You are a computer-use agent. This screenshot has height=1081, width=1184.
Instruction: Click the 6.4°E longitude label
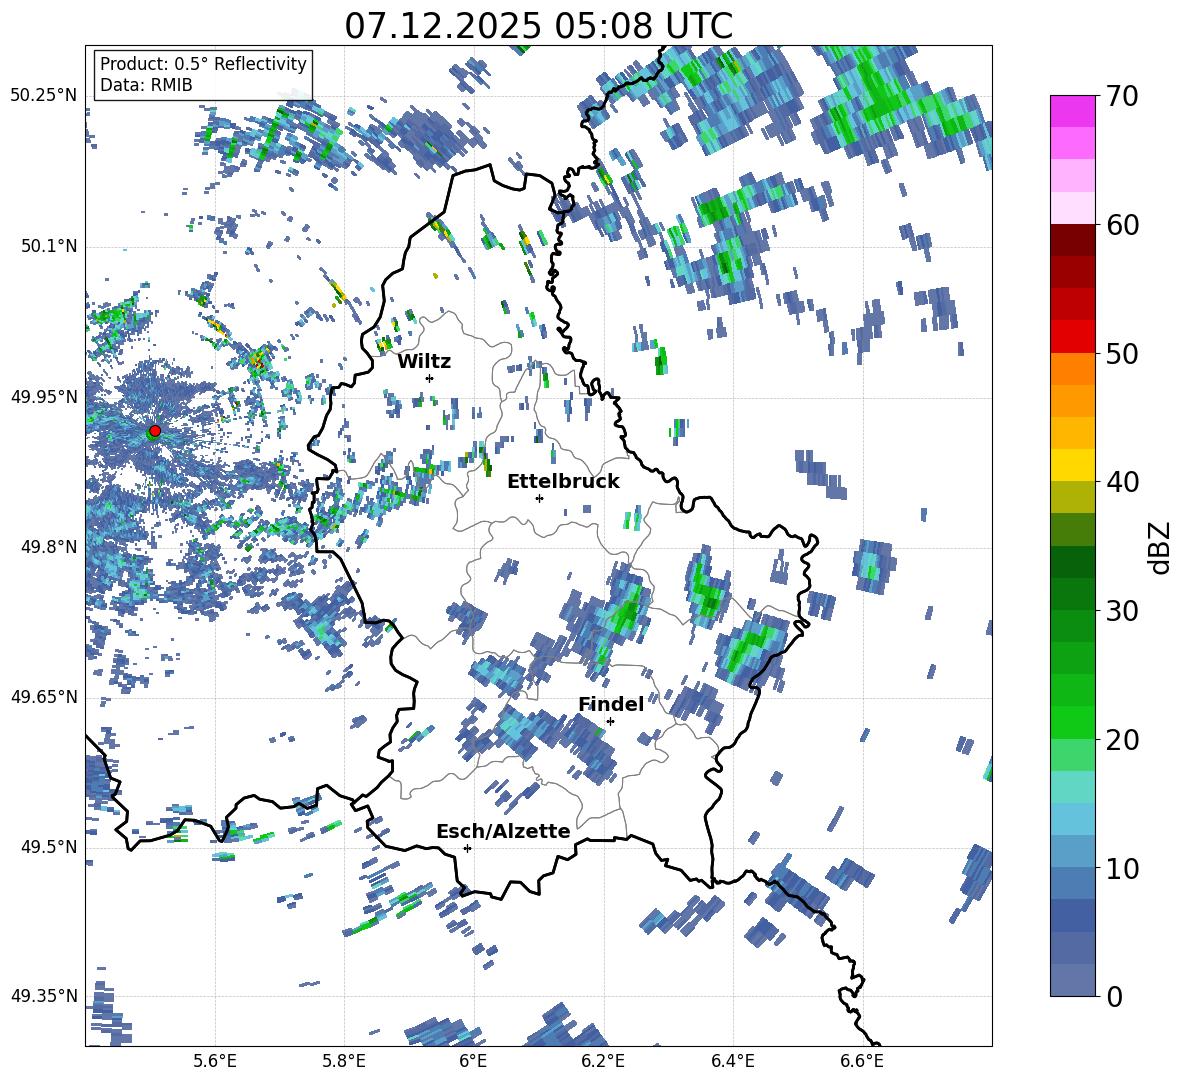(732, 1062)
